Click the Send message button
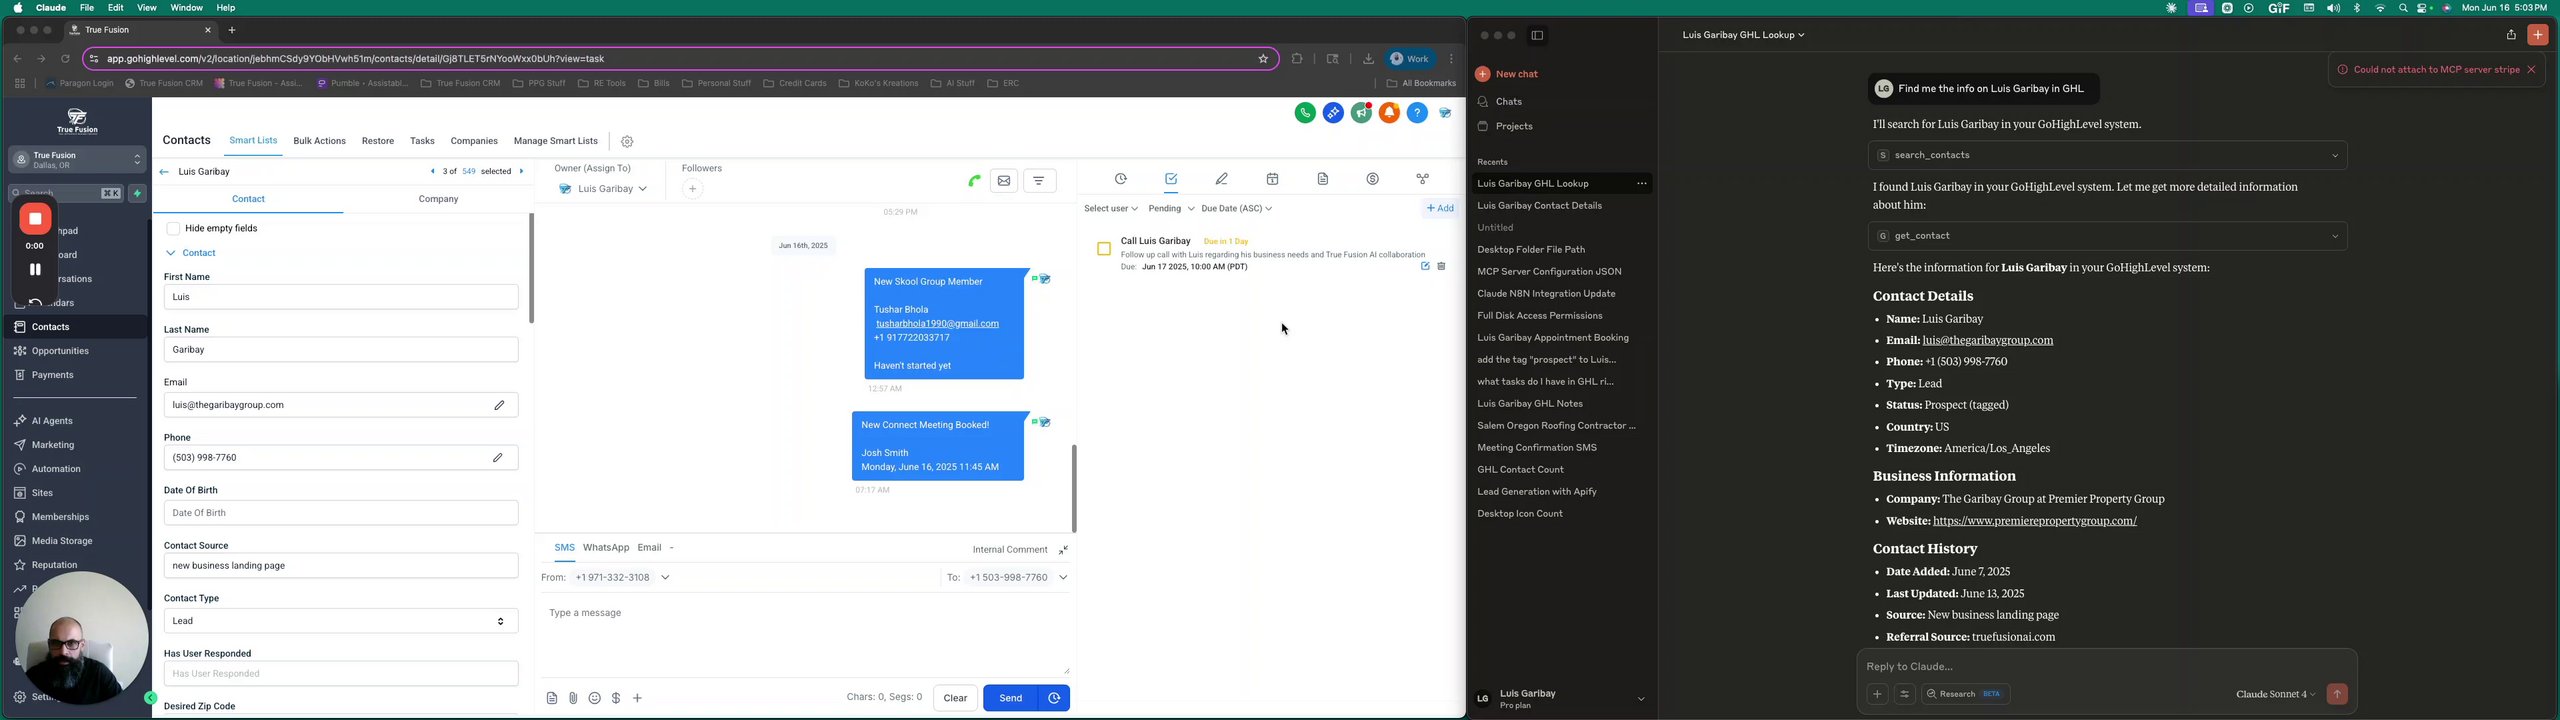Viewport: 2560px width, 720px height. (1011, 698)
